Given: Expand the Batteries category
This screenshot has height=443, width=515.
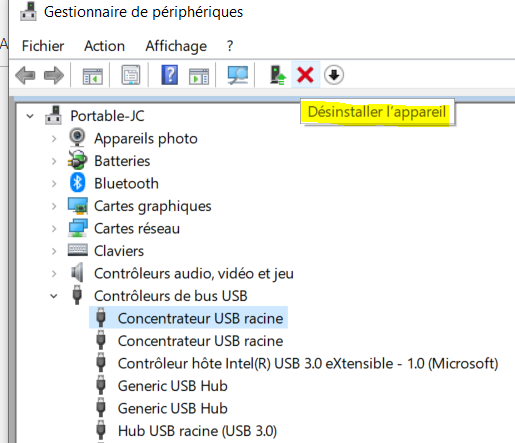Looking at the screenshot, I should (54, 161).
